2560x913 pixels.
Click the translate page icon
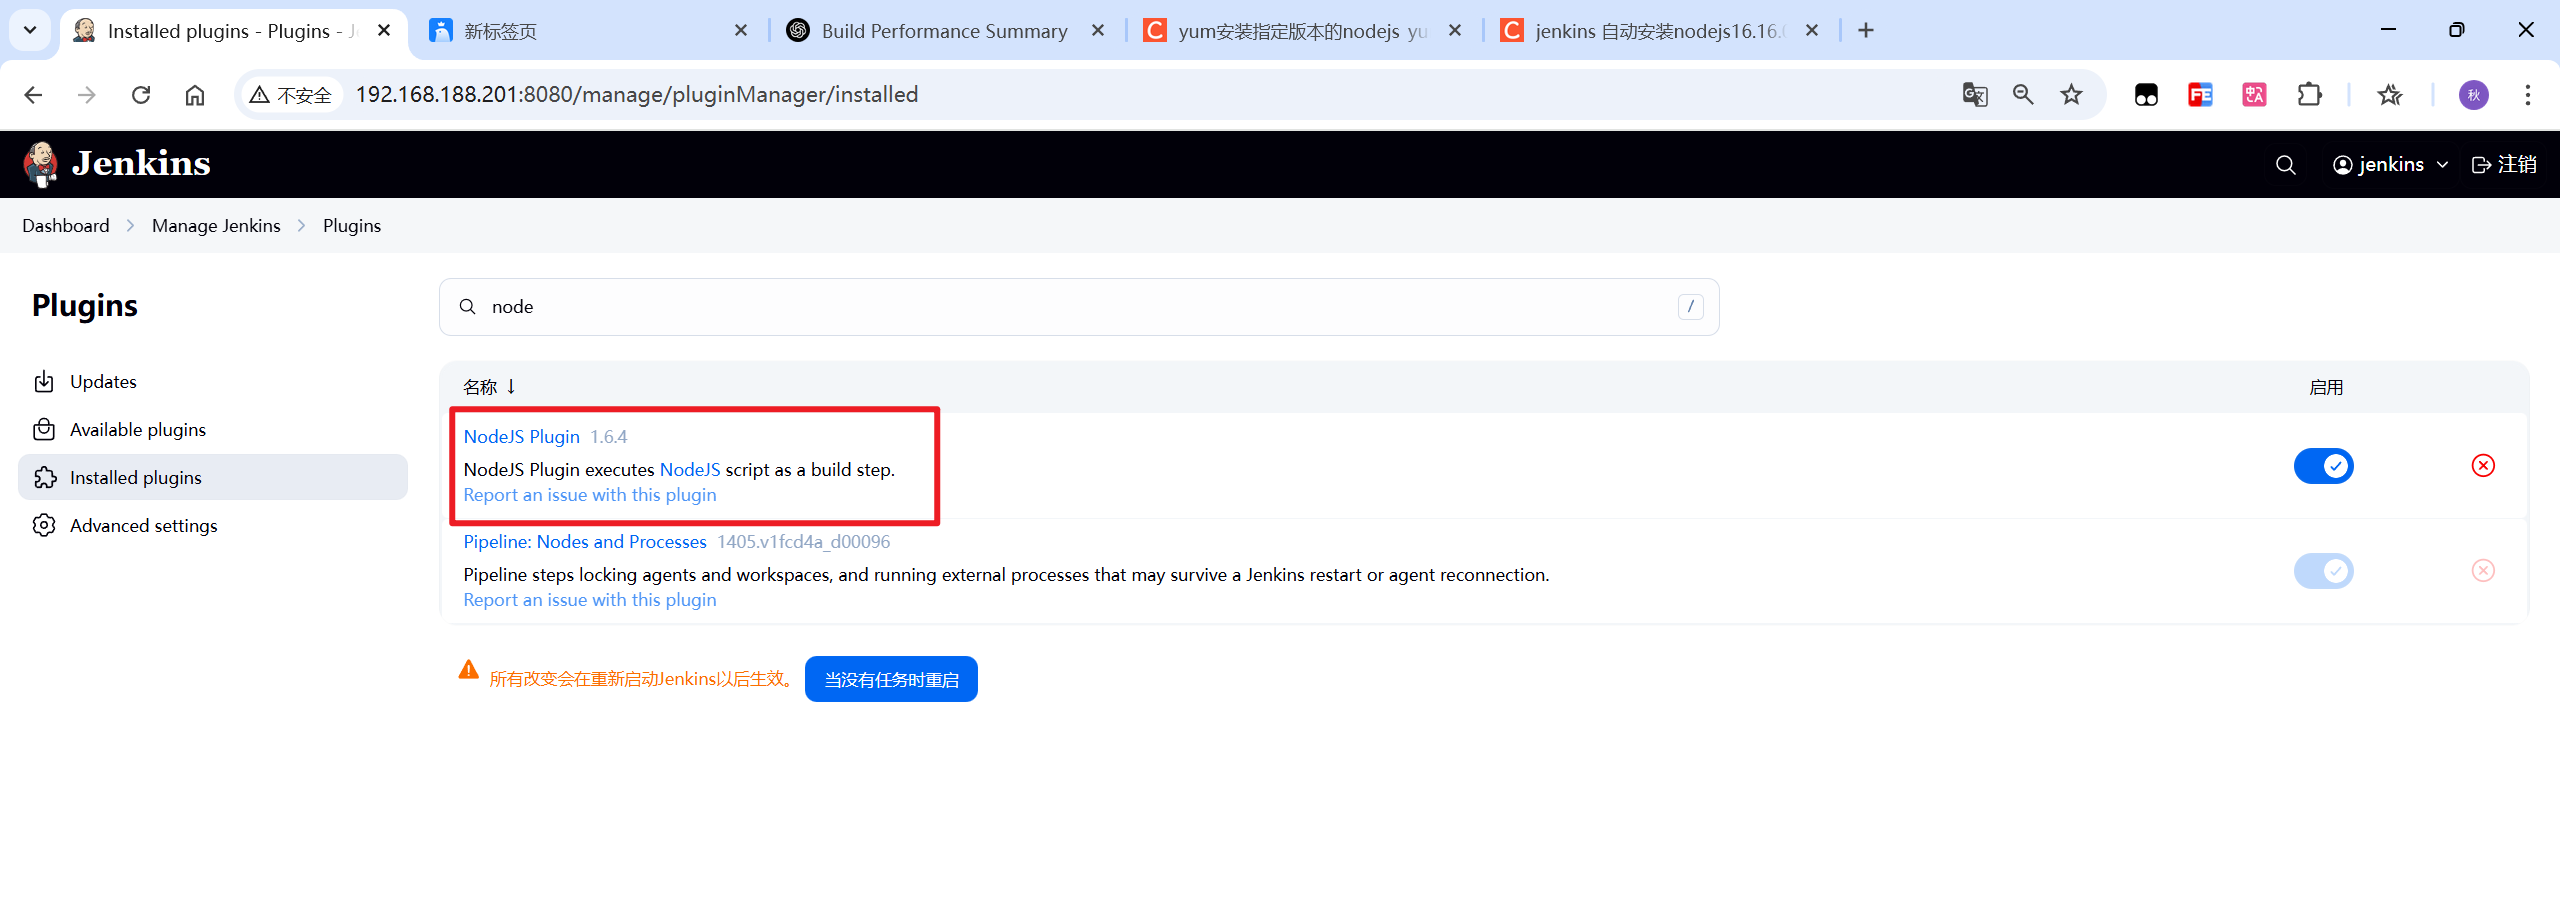pyautogui.click(x=1975, y=95)
